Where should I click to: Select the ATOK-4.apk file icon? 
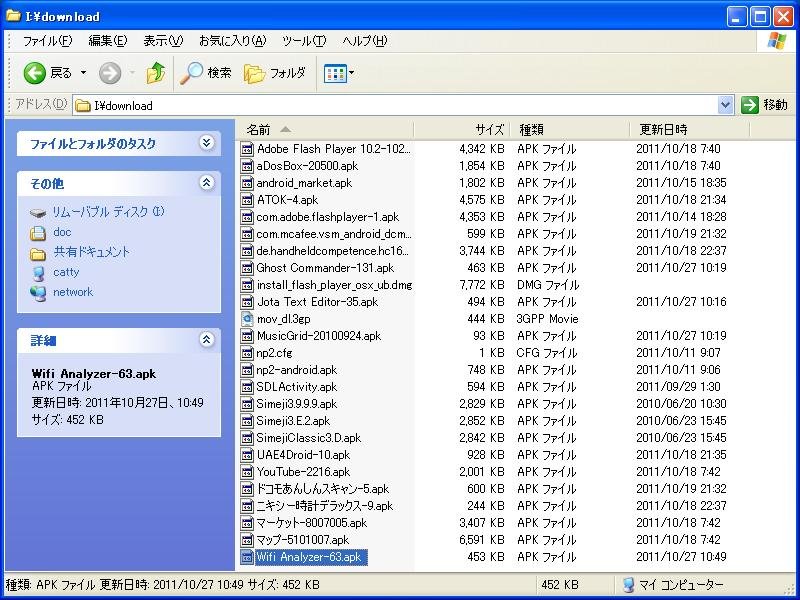coord(247,200)
